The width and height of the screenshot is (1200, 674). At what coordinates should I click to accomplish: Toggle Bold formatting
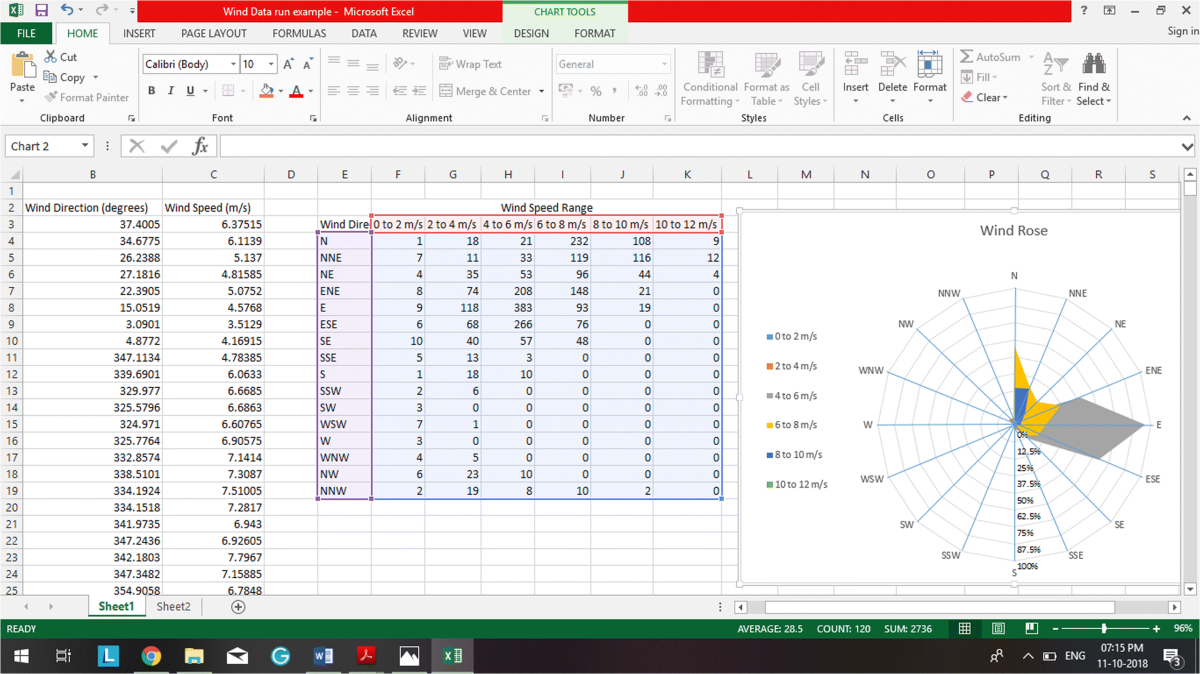coord(152,91)
